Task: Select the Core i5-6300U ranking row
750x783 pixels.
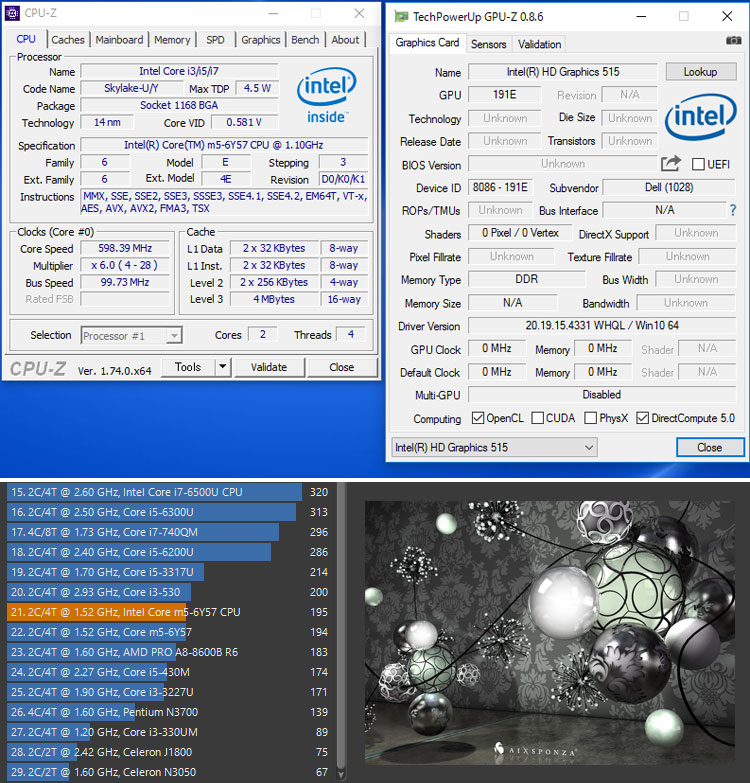Action: click(168, 512)
